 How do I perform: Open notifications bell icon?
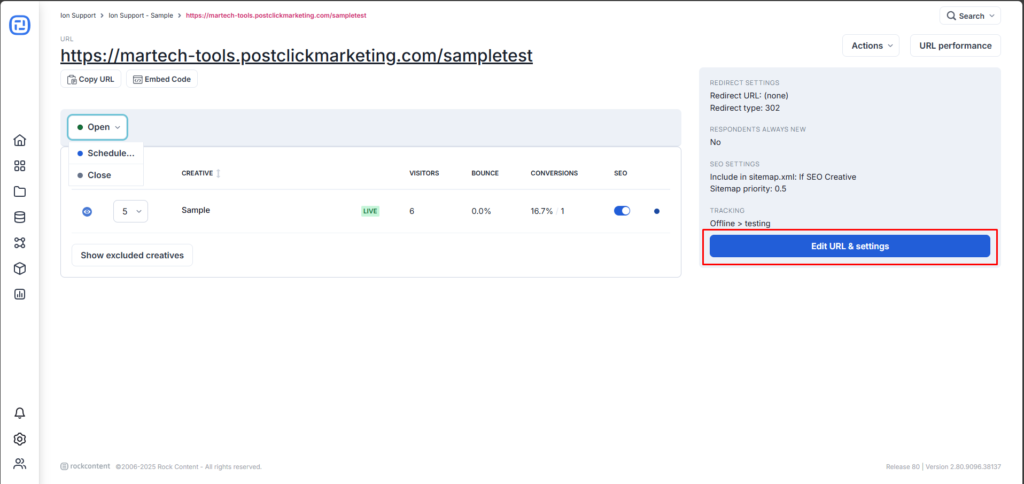point(20,413)
